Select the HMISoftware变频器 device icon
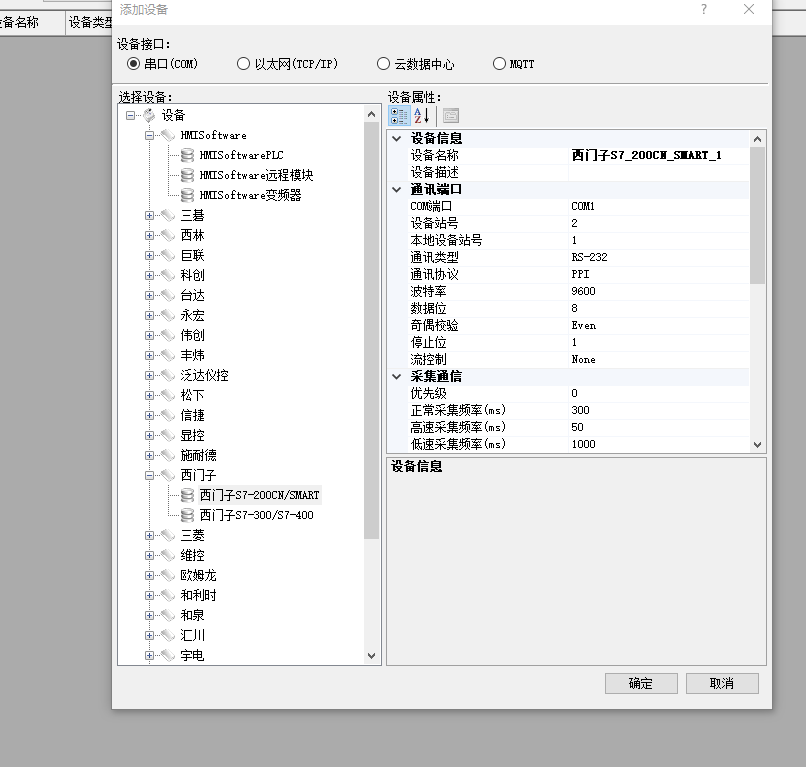 (x=187, y=195)
